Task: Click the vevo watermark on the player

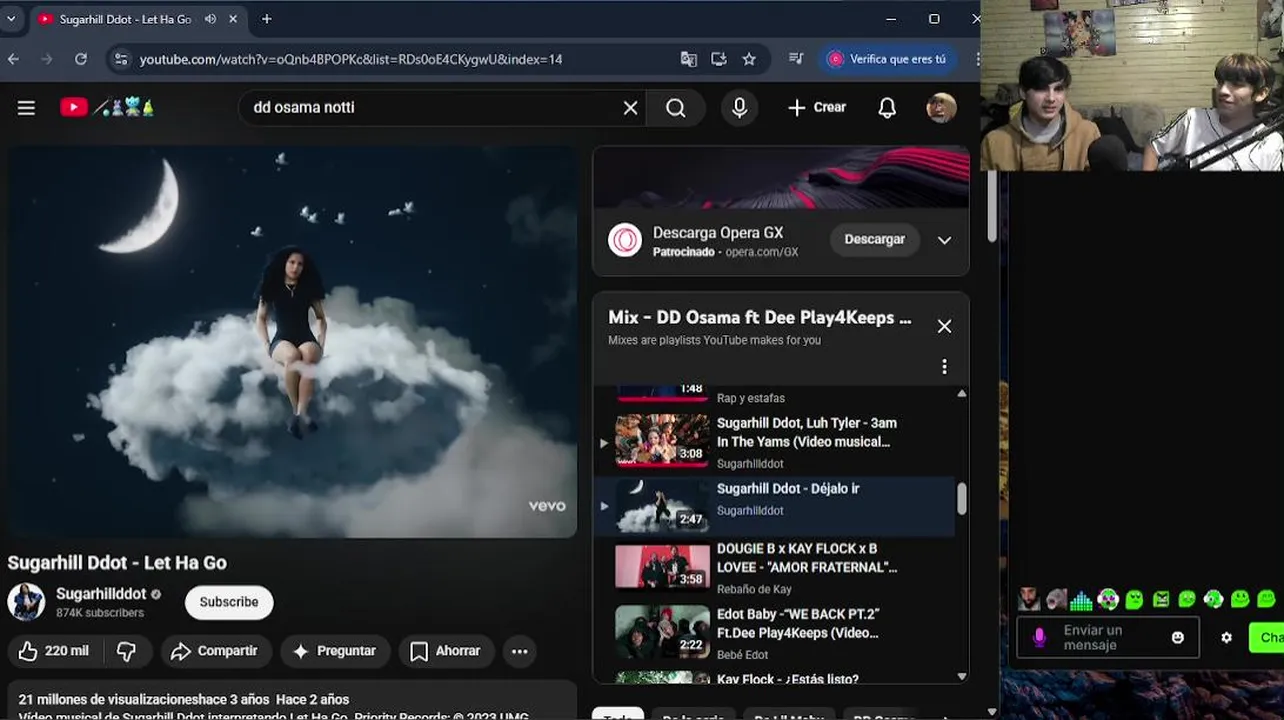Action: (547, 506)
